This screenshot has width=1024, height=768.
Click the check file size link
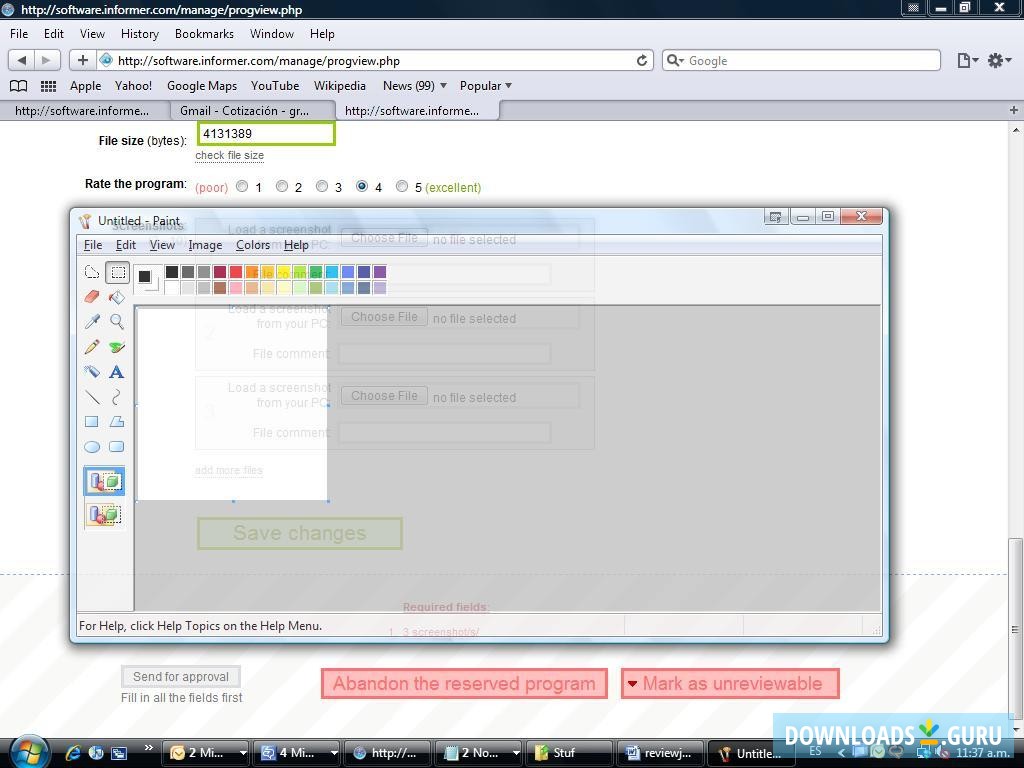tap(229, 155)
